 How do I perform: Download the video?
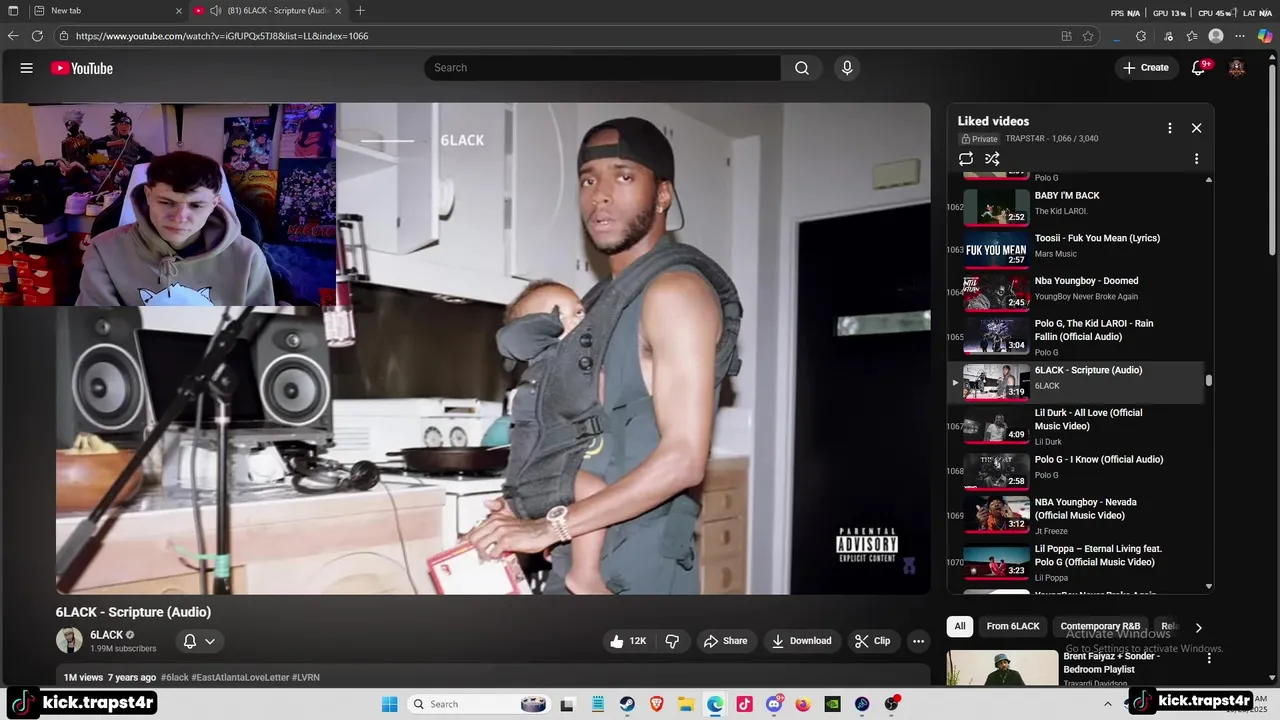[801, 641]
